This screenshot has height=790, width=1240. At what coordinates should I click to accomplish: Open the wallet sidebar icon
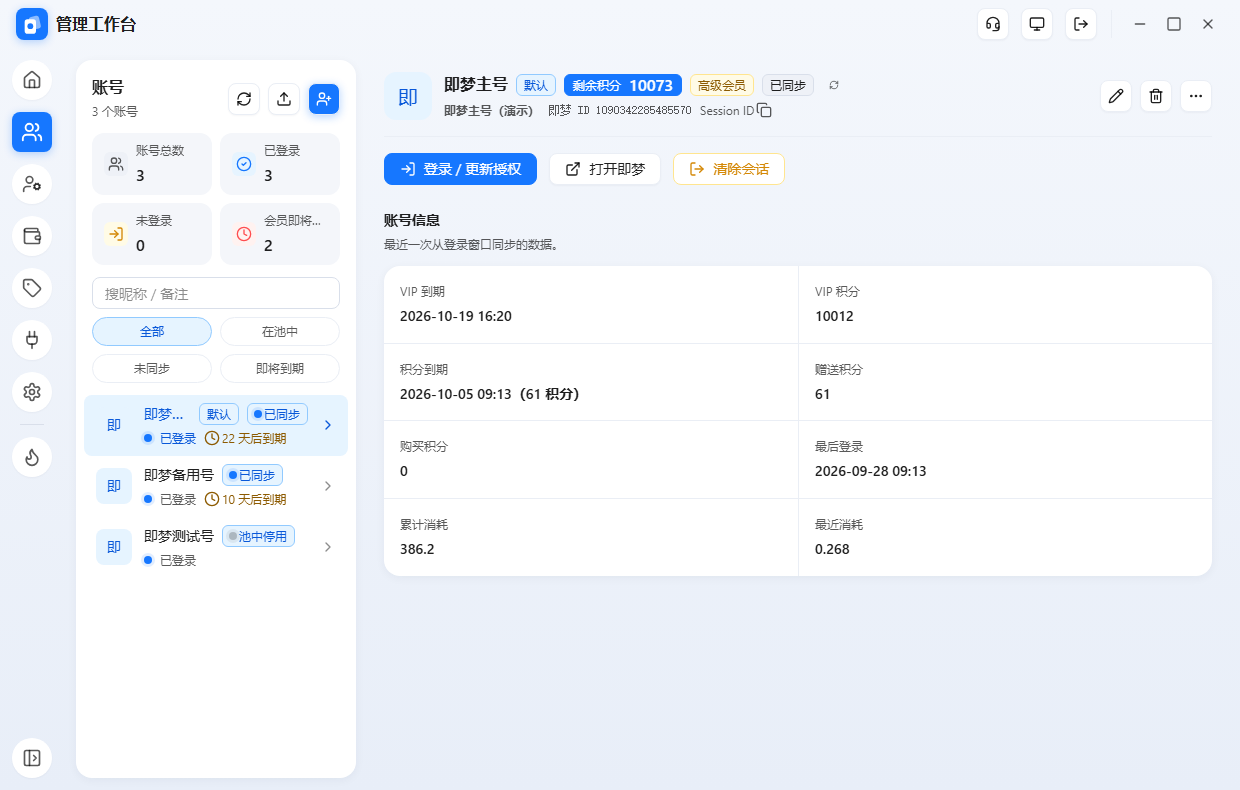click(32, 236)
